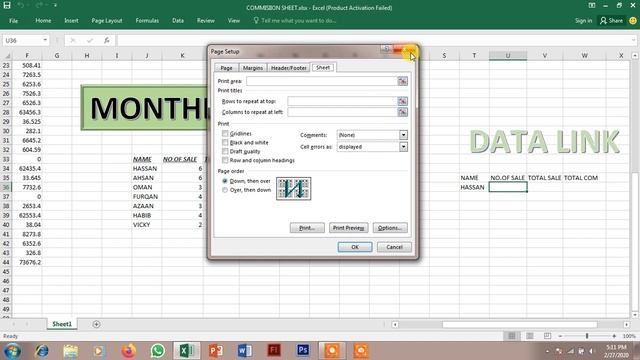
Task: Enable Black and white printing checkbox
Action: coord(225,142)
